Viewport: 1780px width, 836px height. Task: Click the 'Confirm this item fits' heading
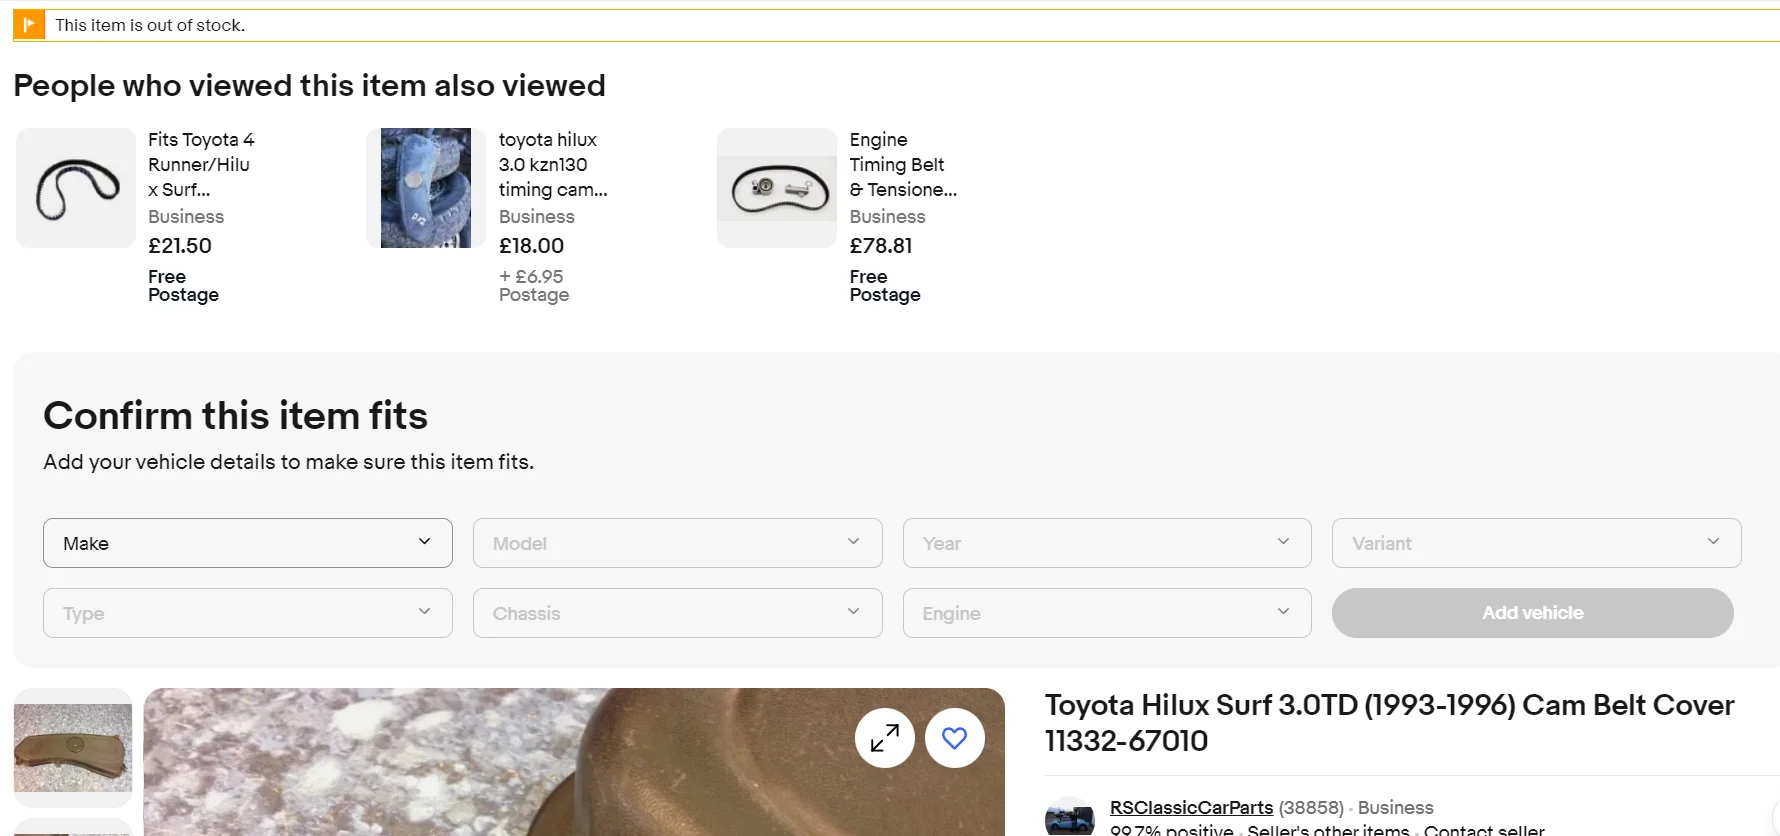coord(235,415)
